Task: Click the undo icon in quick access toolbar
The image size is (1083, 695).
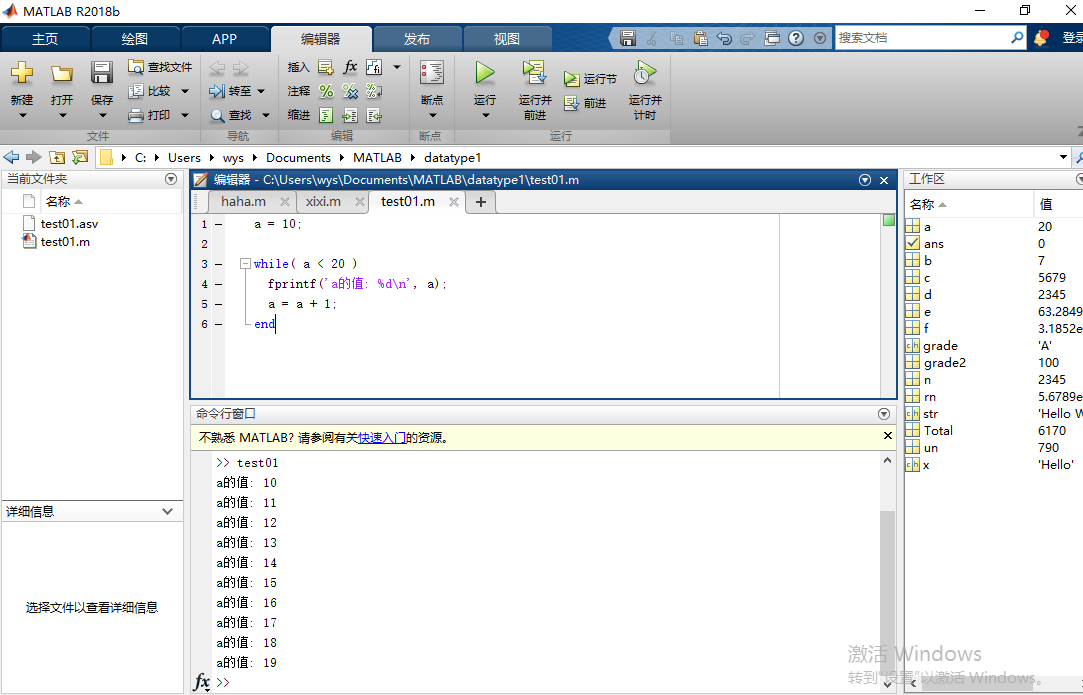Action: 724,38
